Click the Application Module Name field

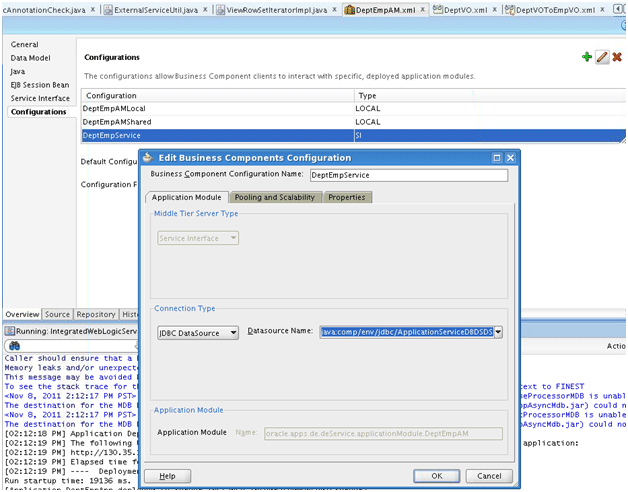(x=383, y=434)
